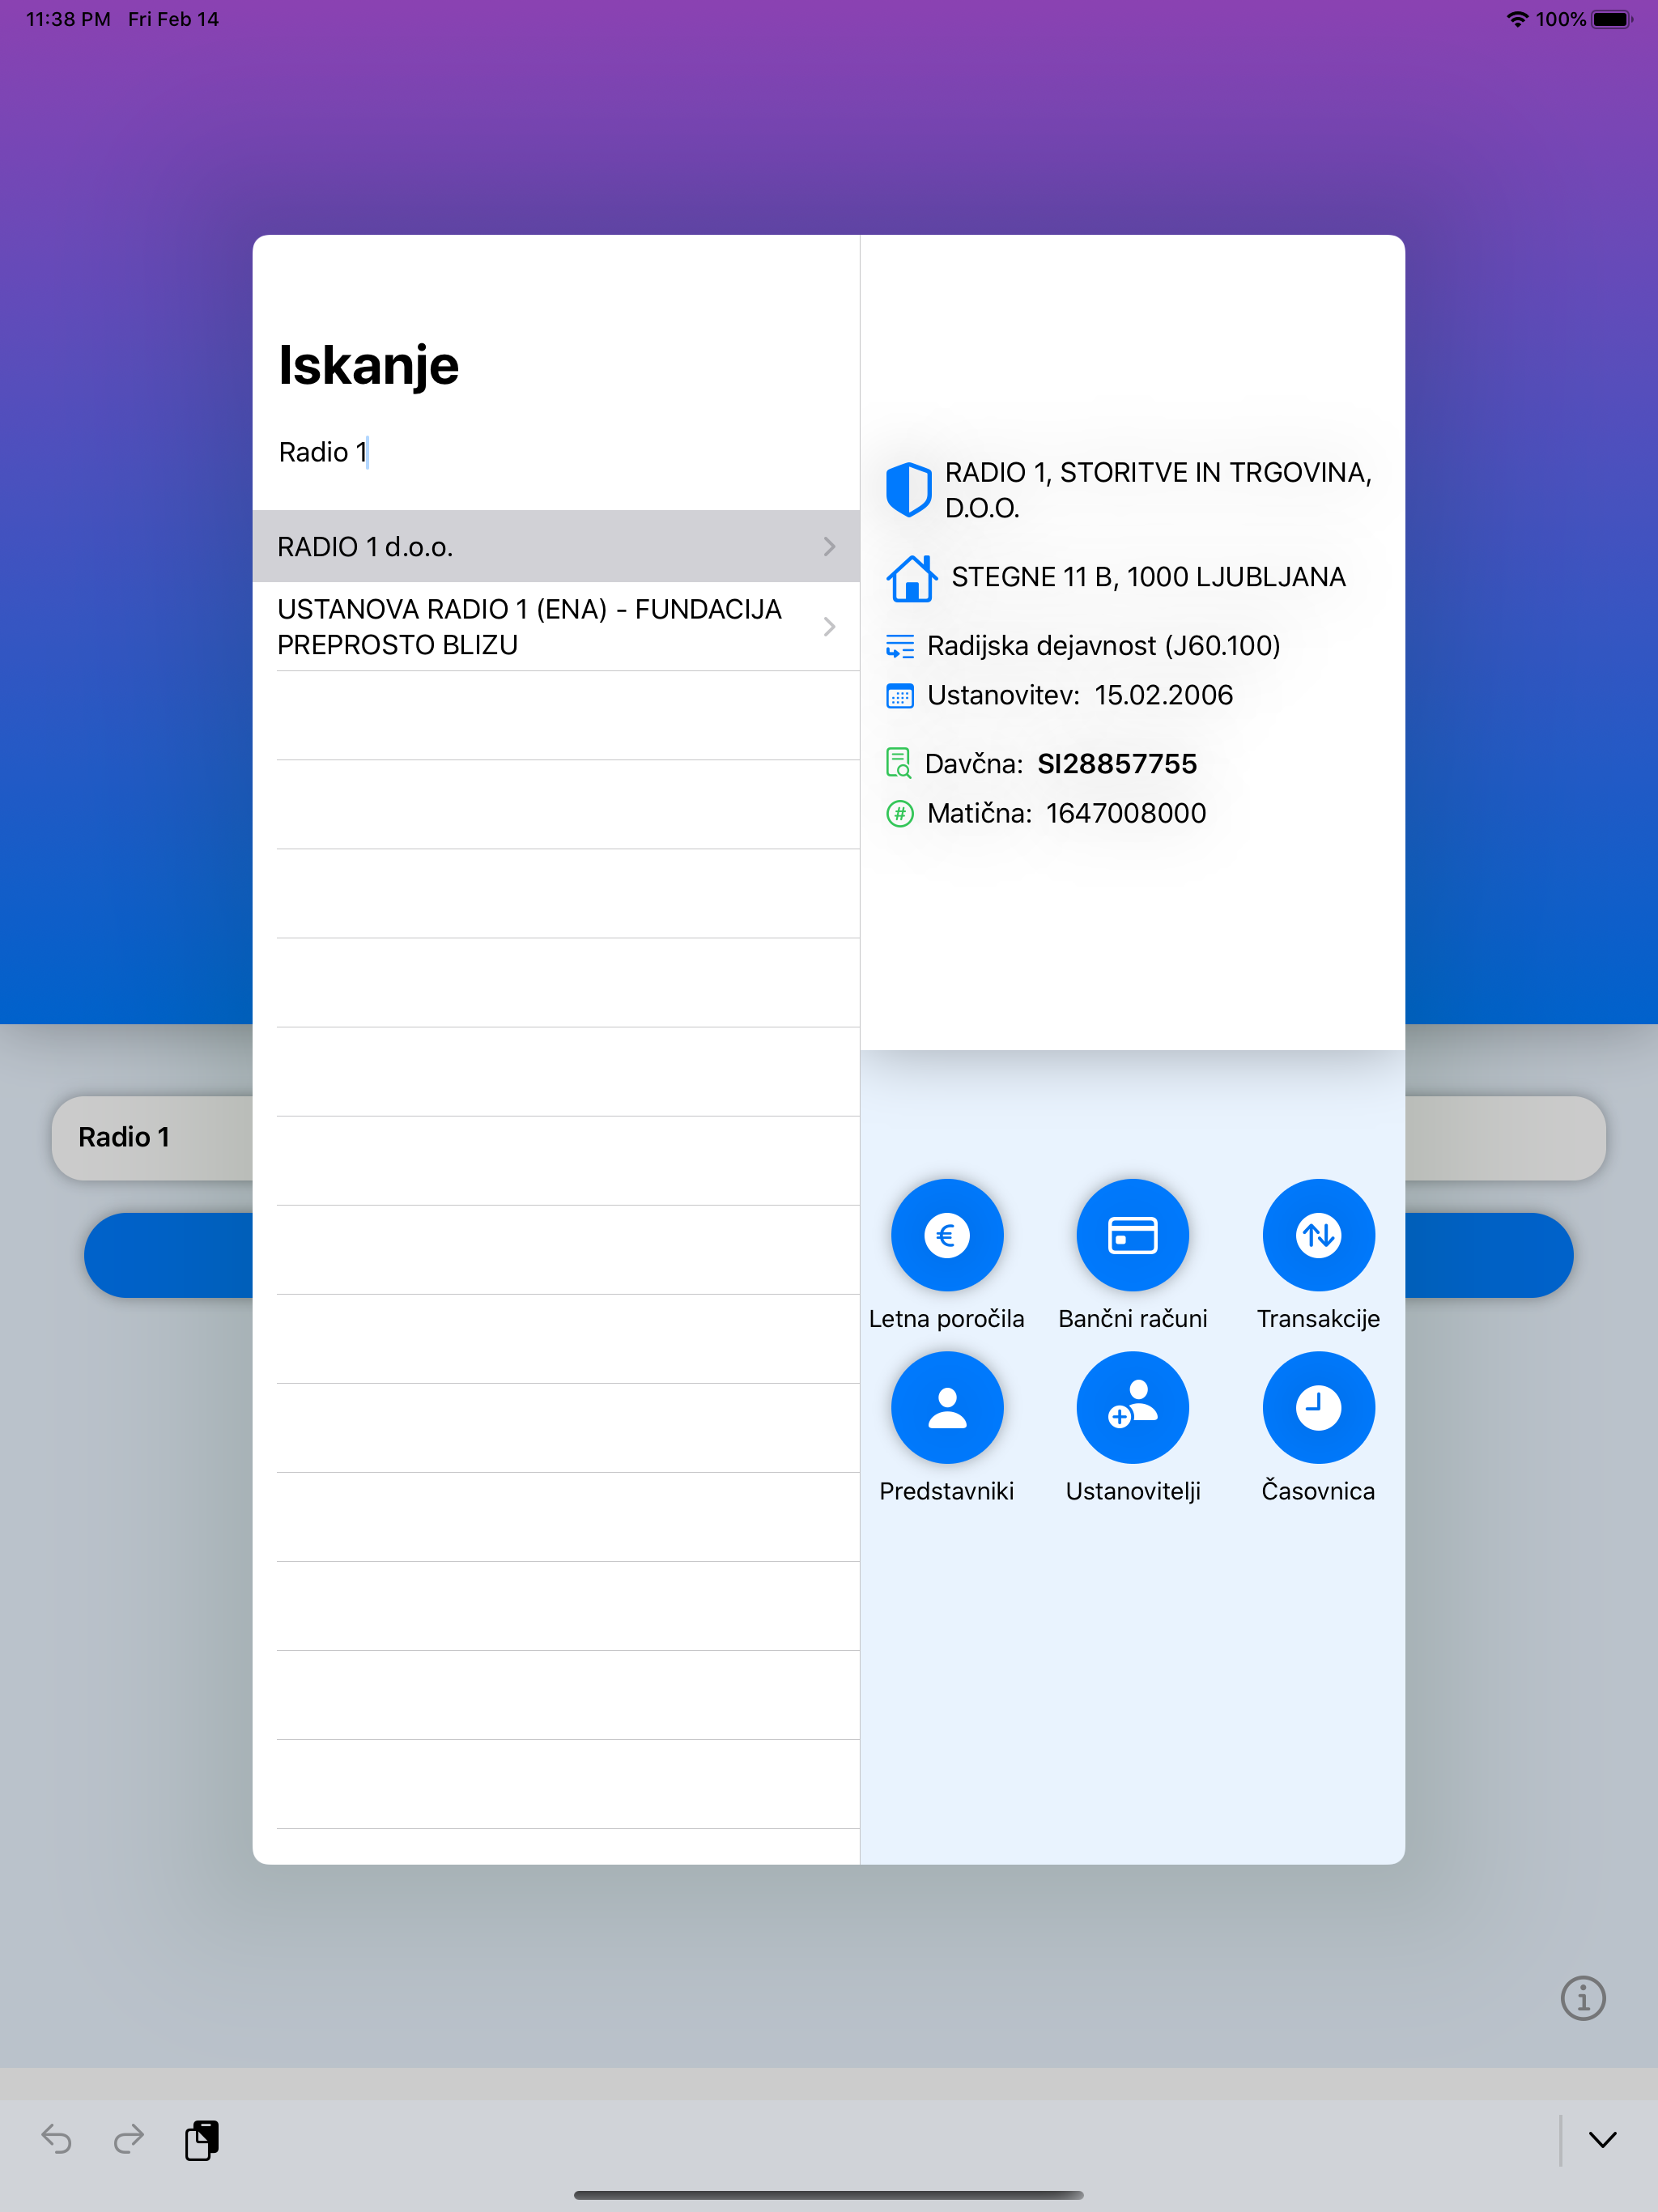Tap the activity list icon
Viewport: 1658px width, 2212px height.
(900, 646)
